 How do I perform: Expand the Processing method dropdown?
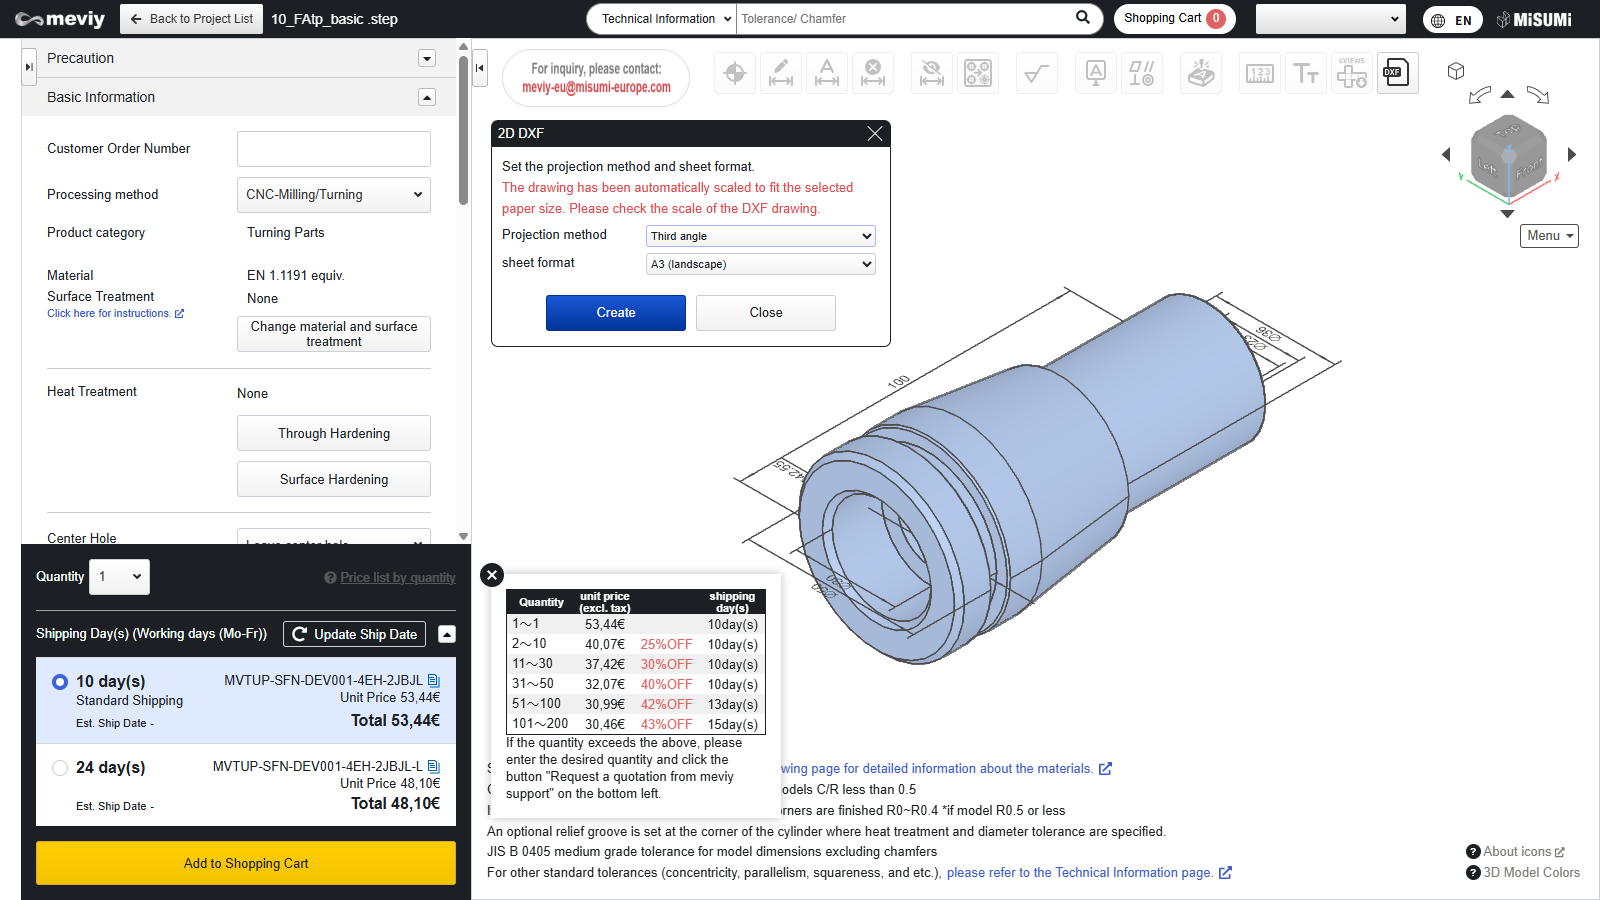pos(333,195)
